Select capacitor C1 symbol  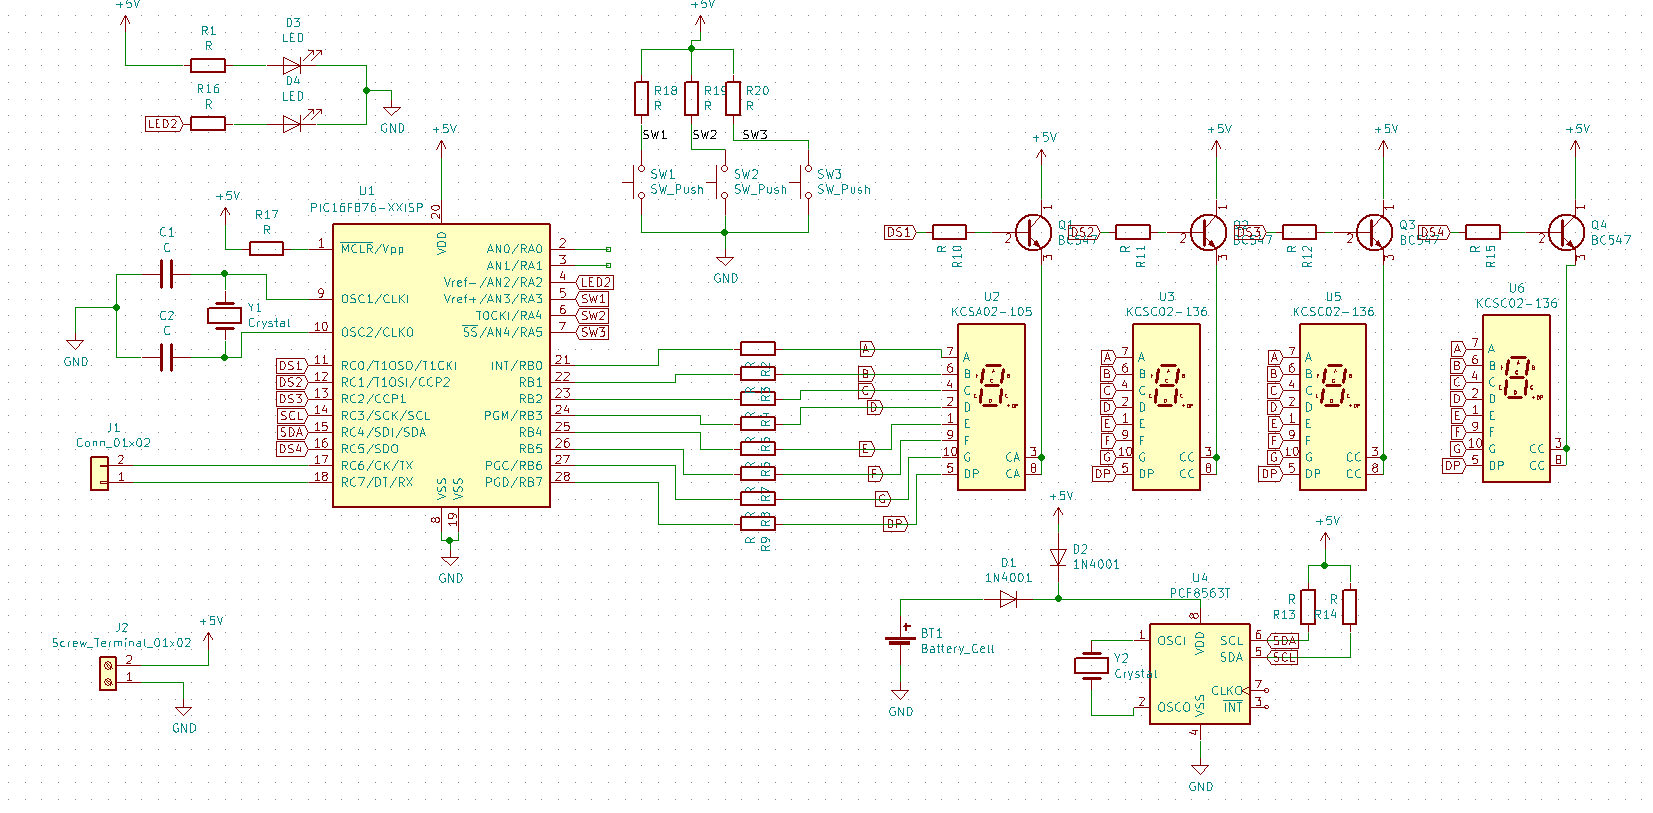[167, 273]
